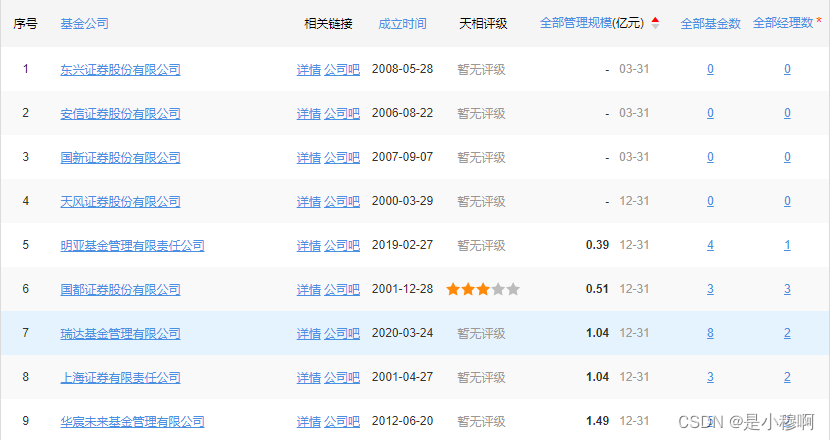Select founding date 2019-02-27
830x440 pixels.
point(402,245)
